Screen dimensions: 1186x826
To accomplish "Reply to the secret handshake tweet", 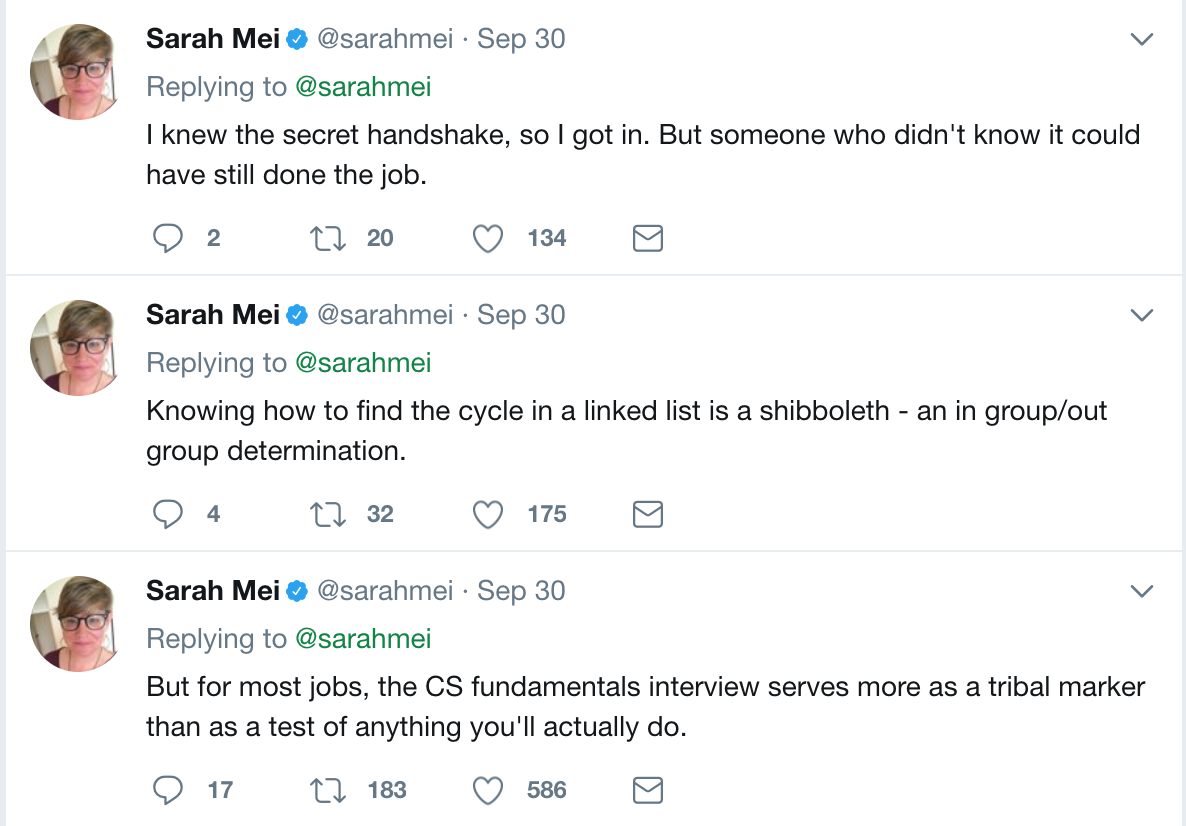I will tap(168, 238).
